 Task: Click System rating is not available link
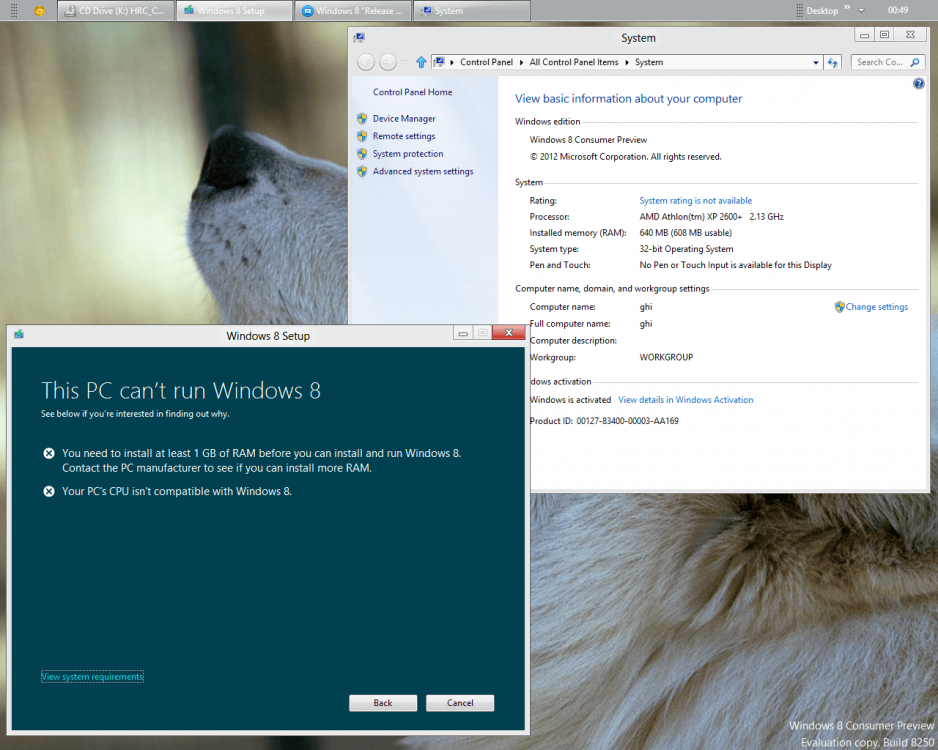(695, 200)
